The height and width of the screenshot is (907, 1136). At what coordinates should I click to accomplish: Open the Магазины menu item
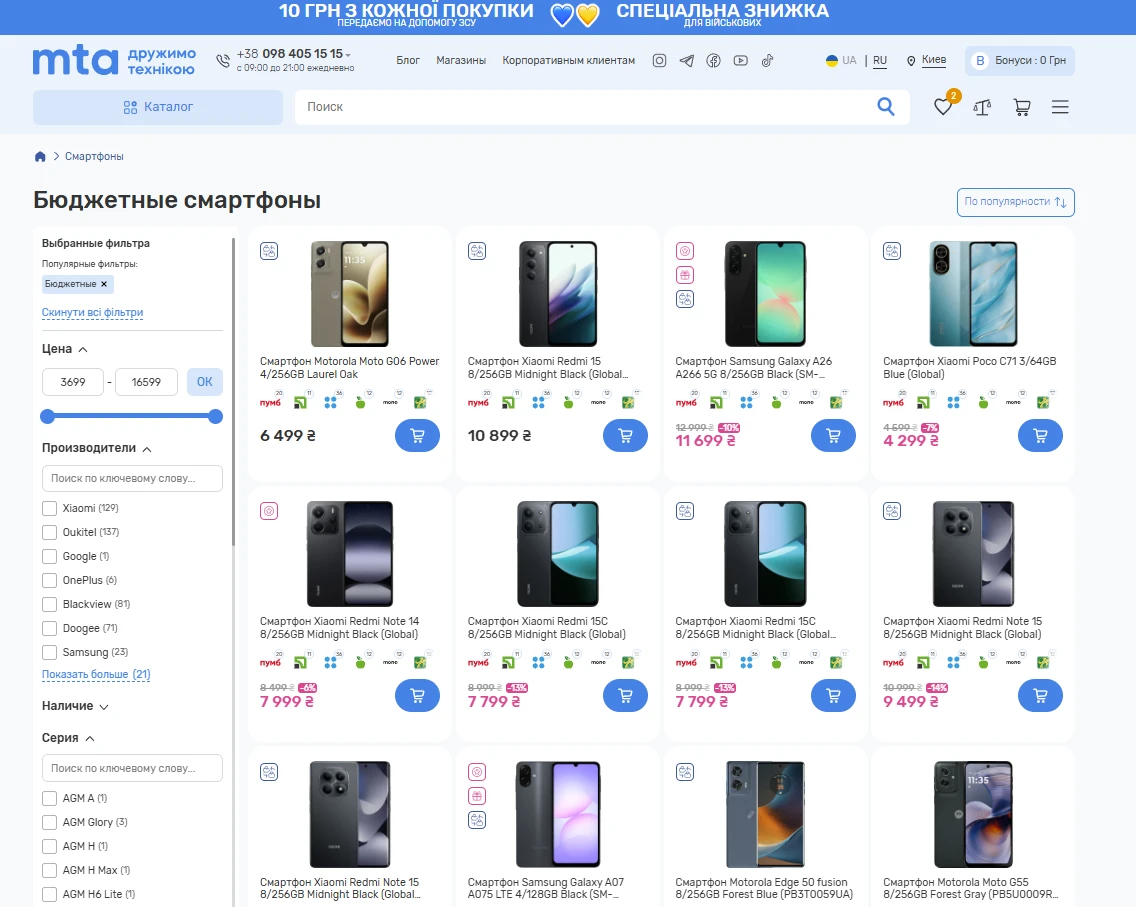[x=461, y=61]
